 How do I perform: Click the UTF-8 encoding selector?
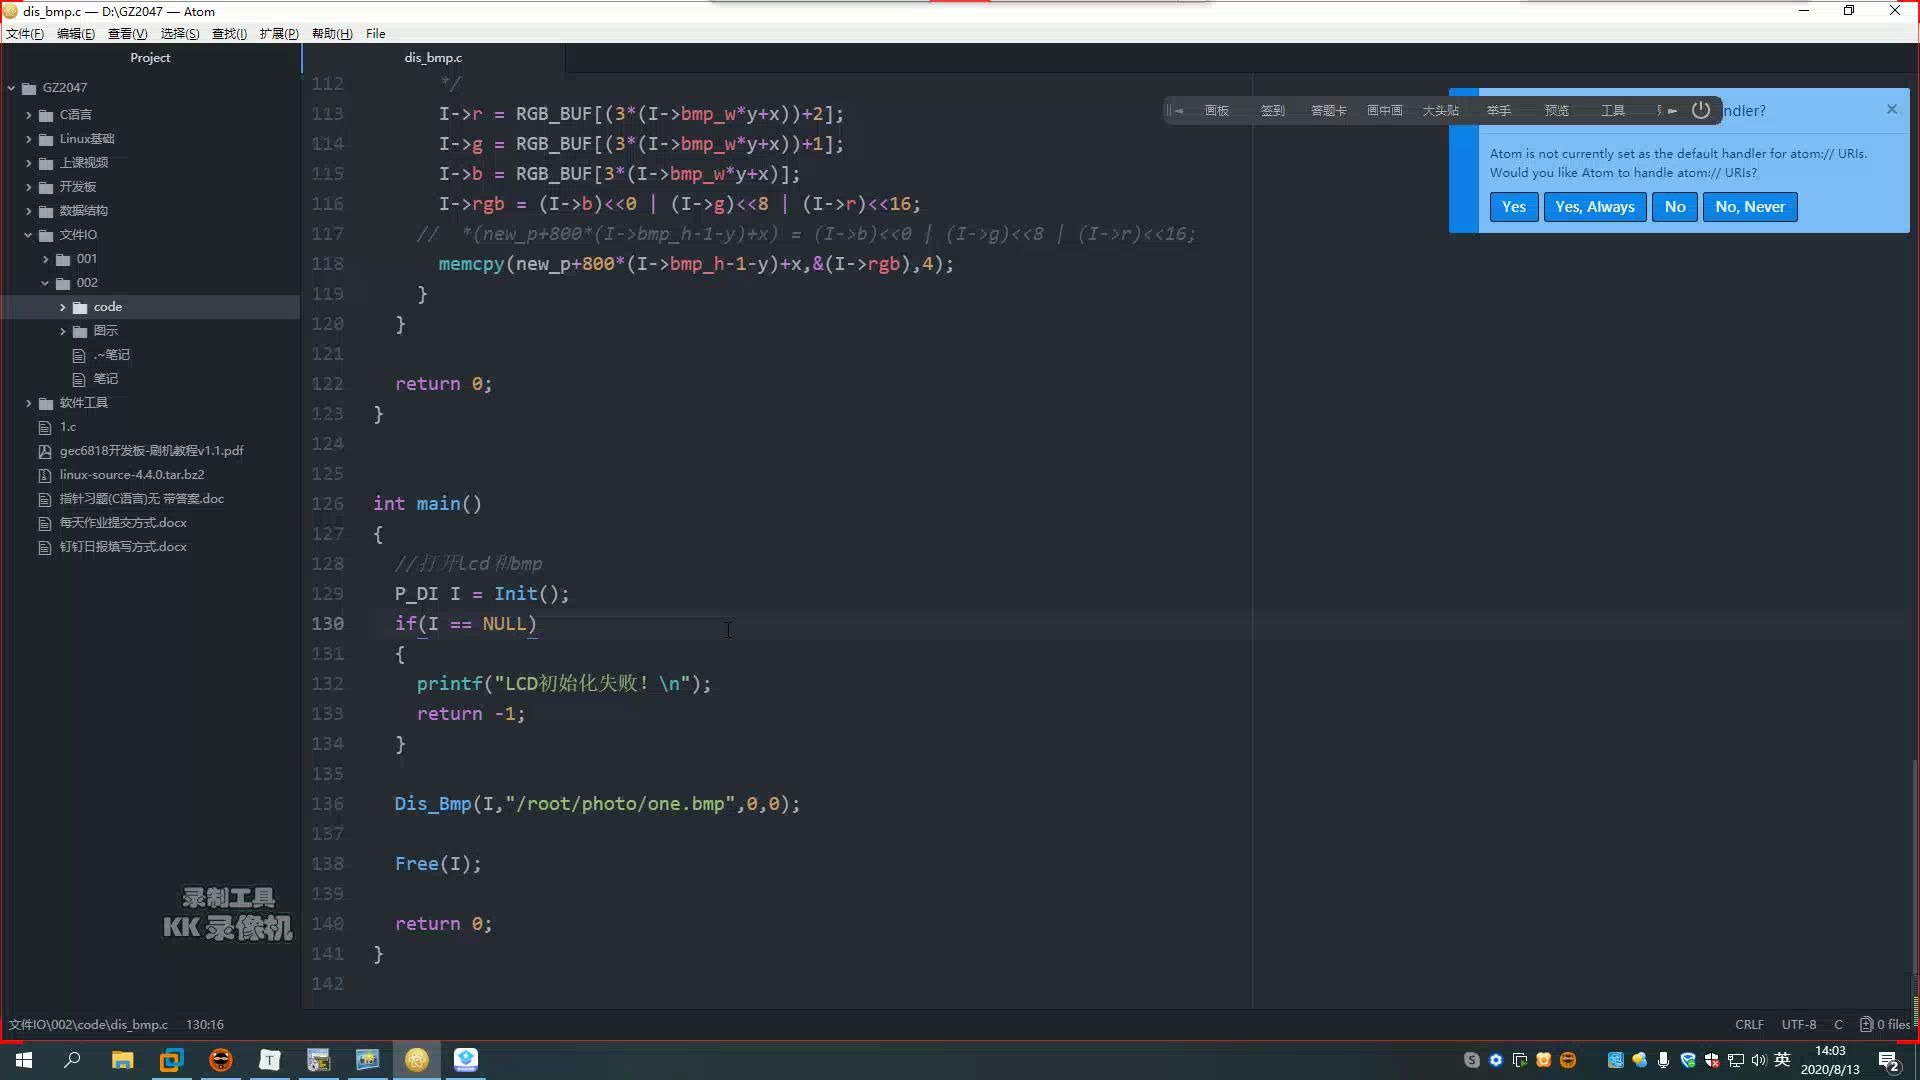(x=1798, y=1024)
